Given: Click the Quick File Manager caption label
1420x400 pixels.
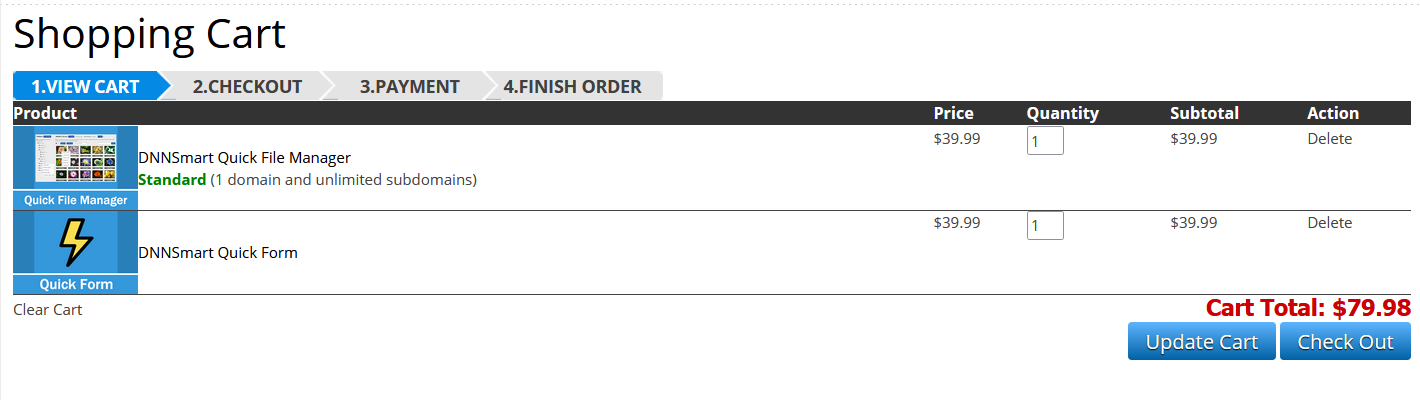Looking at the screenshot, I should click(75, 200).
